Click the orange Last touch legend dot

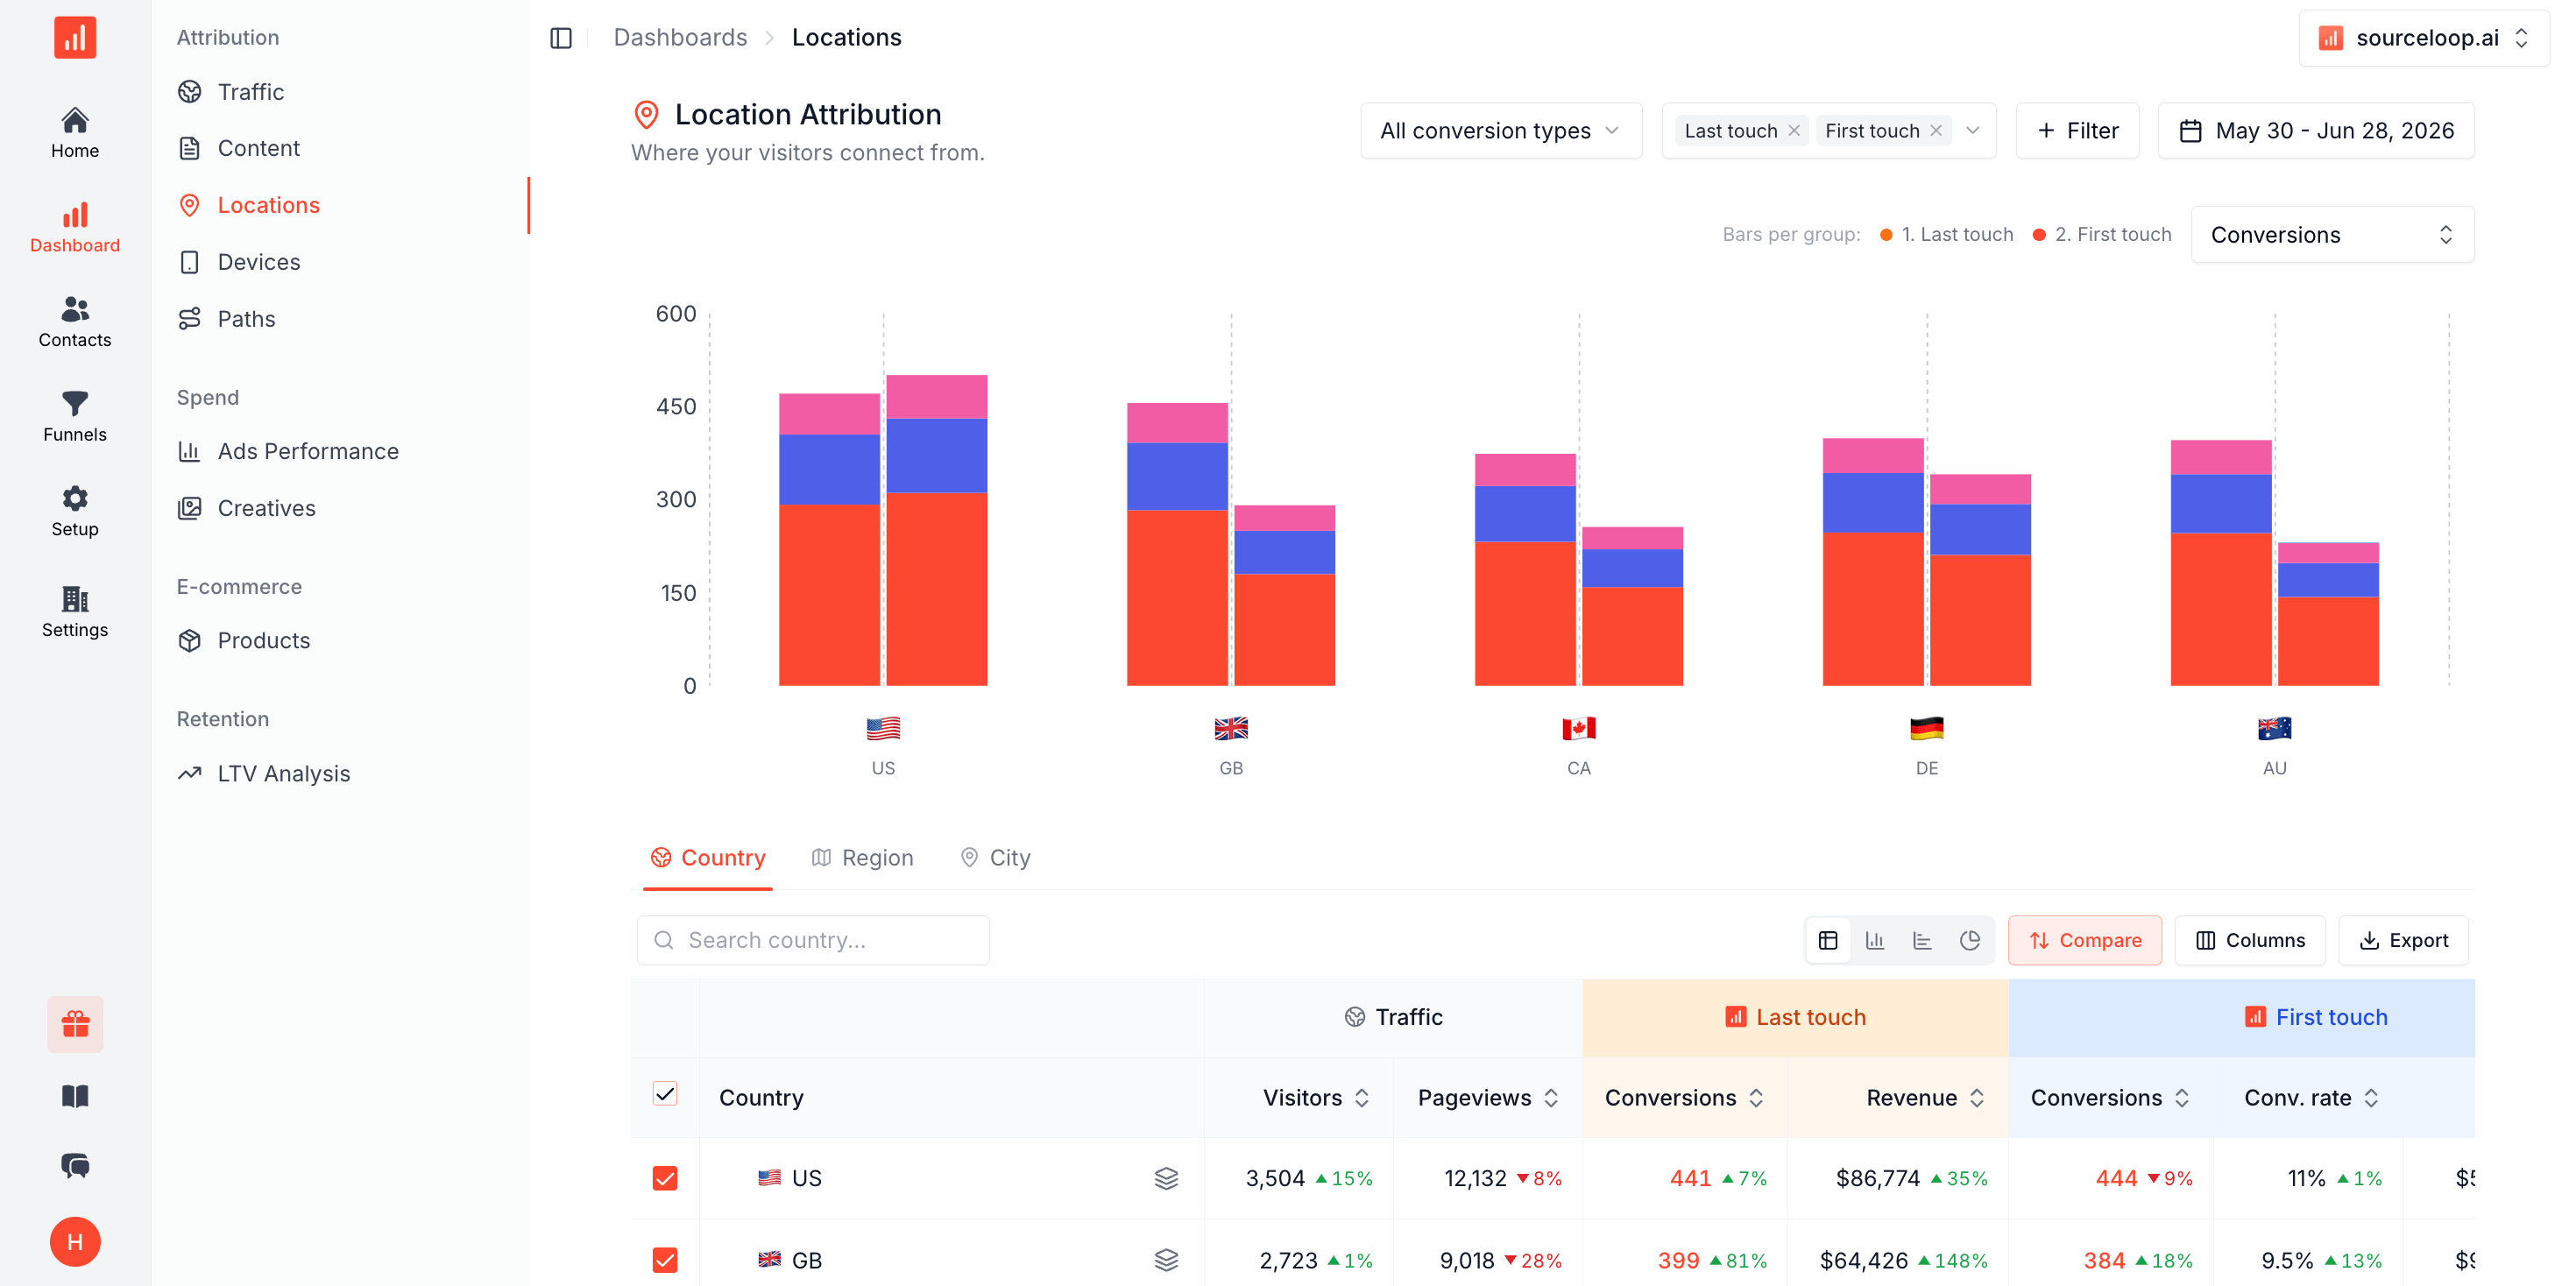coord(1886,235)
